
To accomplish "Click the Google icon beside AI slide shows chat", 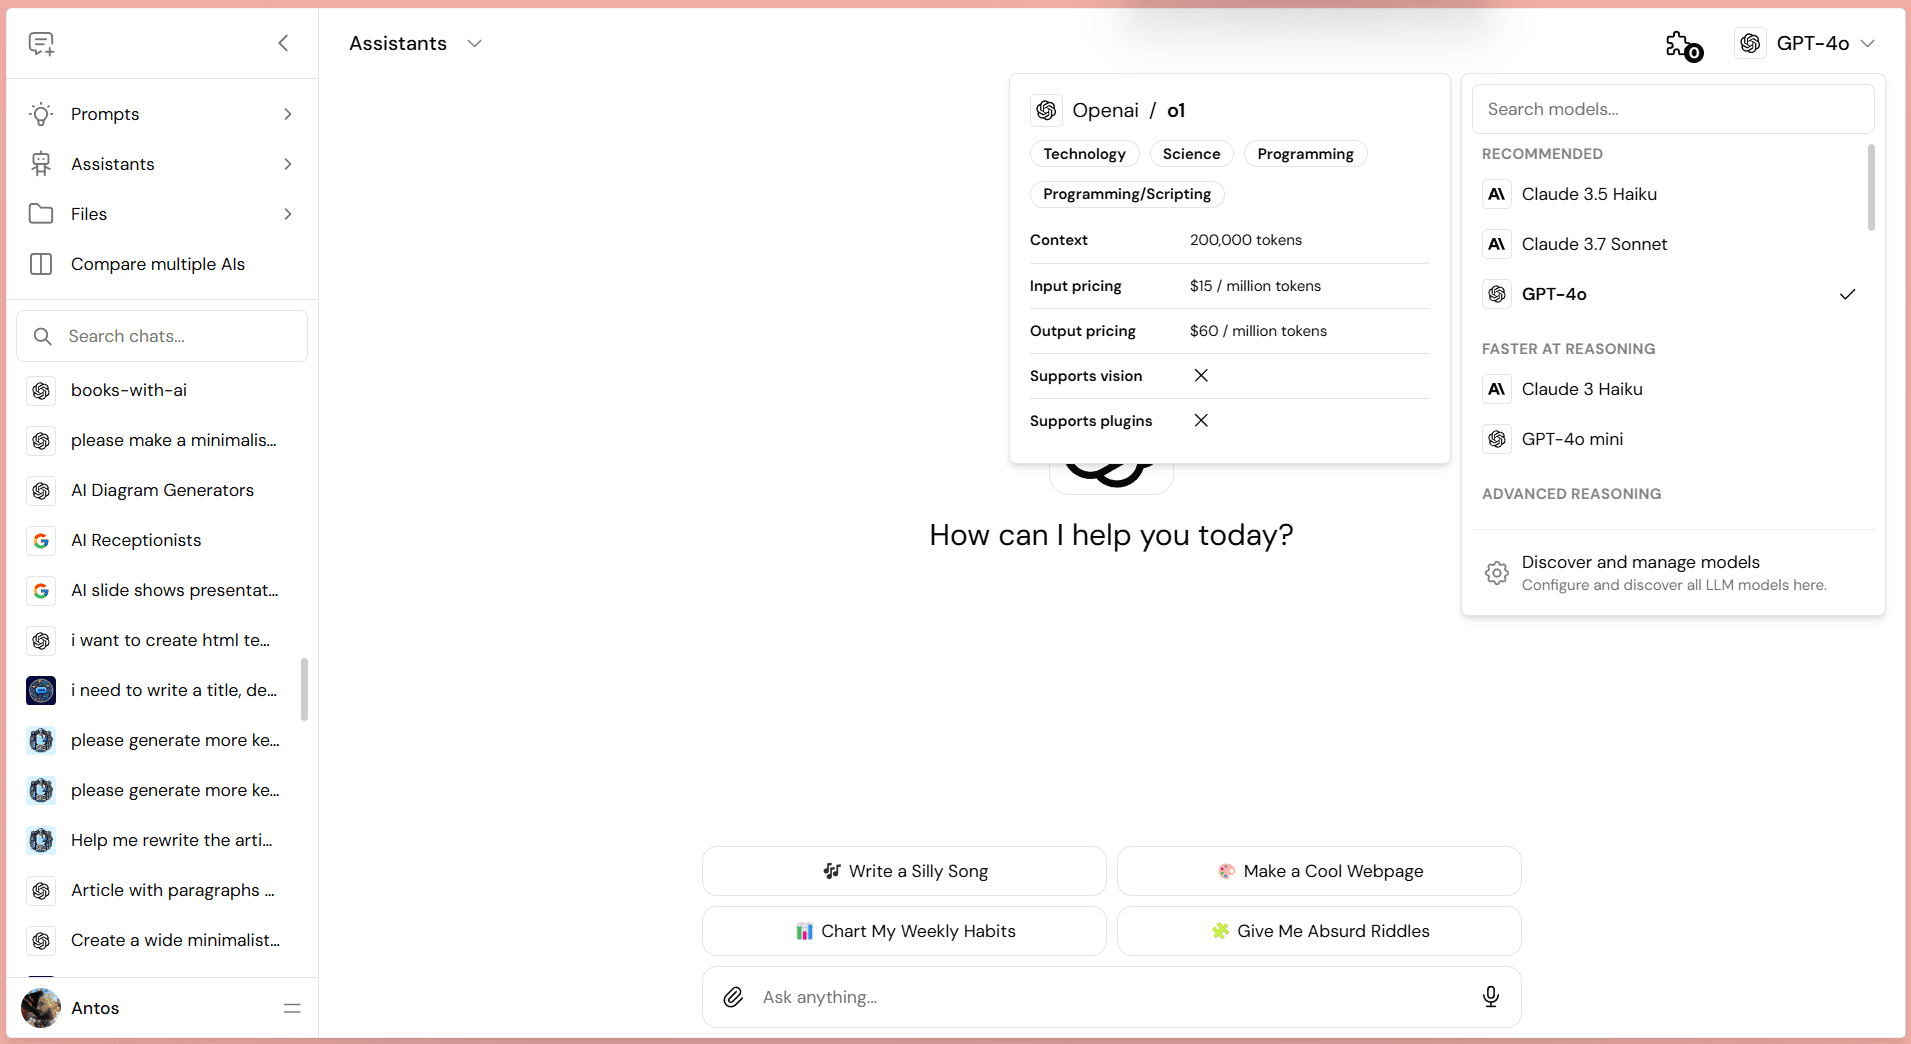I will click(x=41, y=590).
